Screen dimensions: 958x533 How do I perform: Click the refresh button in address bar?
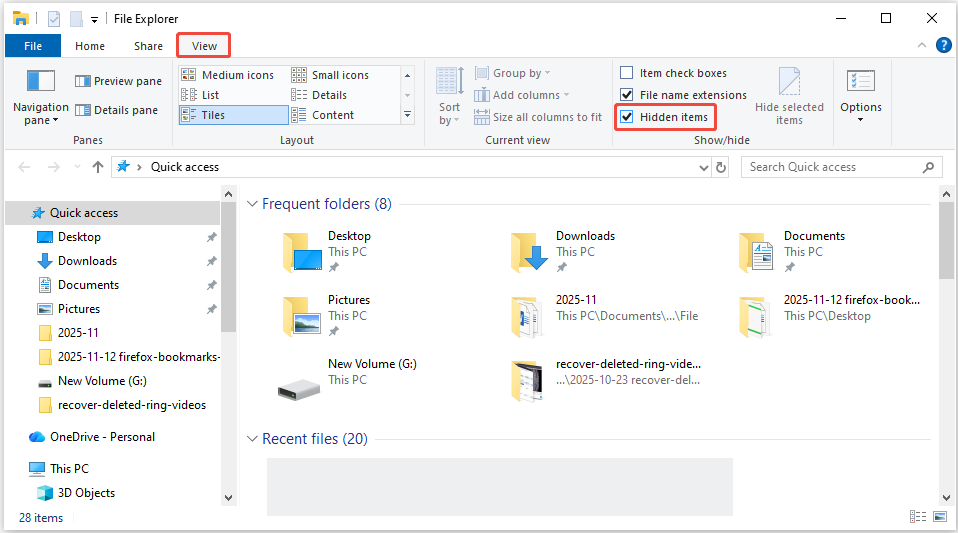(x=721, y=167)
